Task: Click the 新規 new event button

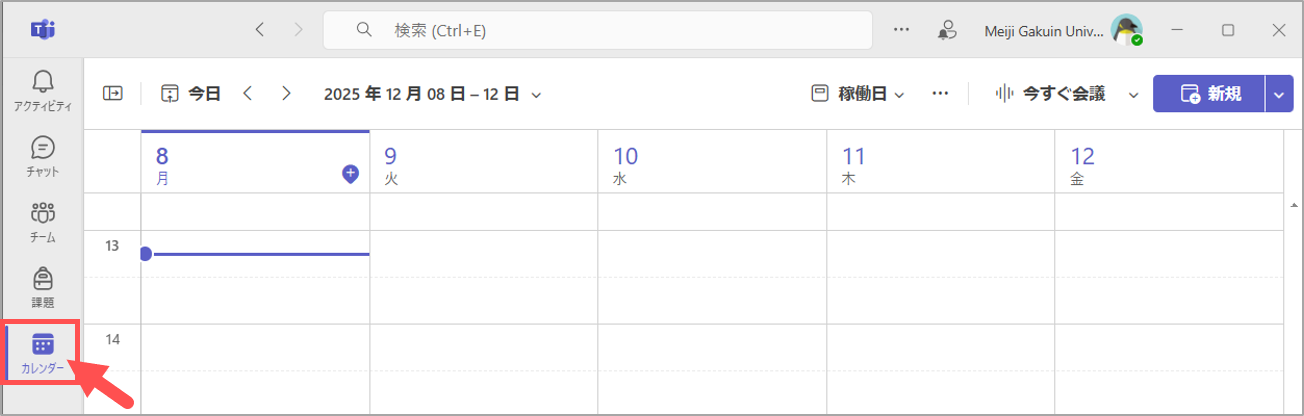Action: tap(1209, 94)
